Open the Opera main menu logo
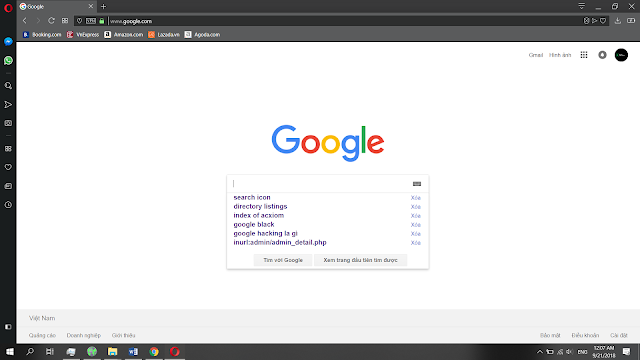Image resolution: width=640 pixels, height=360 pixels. (x=8, y=8)
